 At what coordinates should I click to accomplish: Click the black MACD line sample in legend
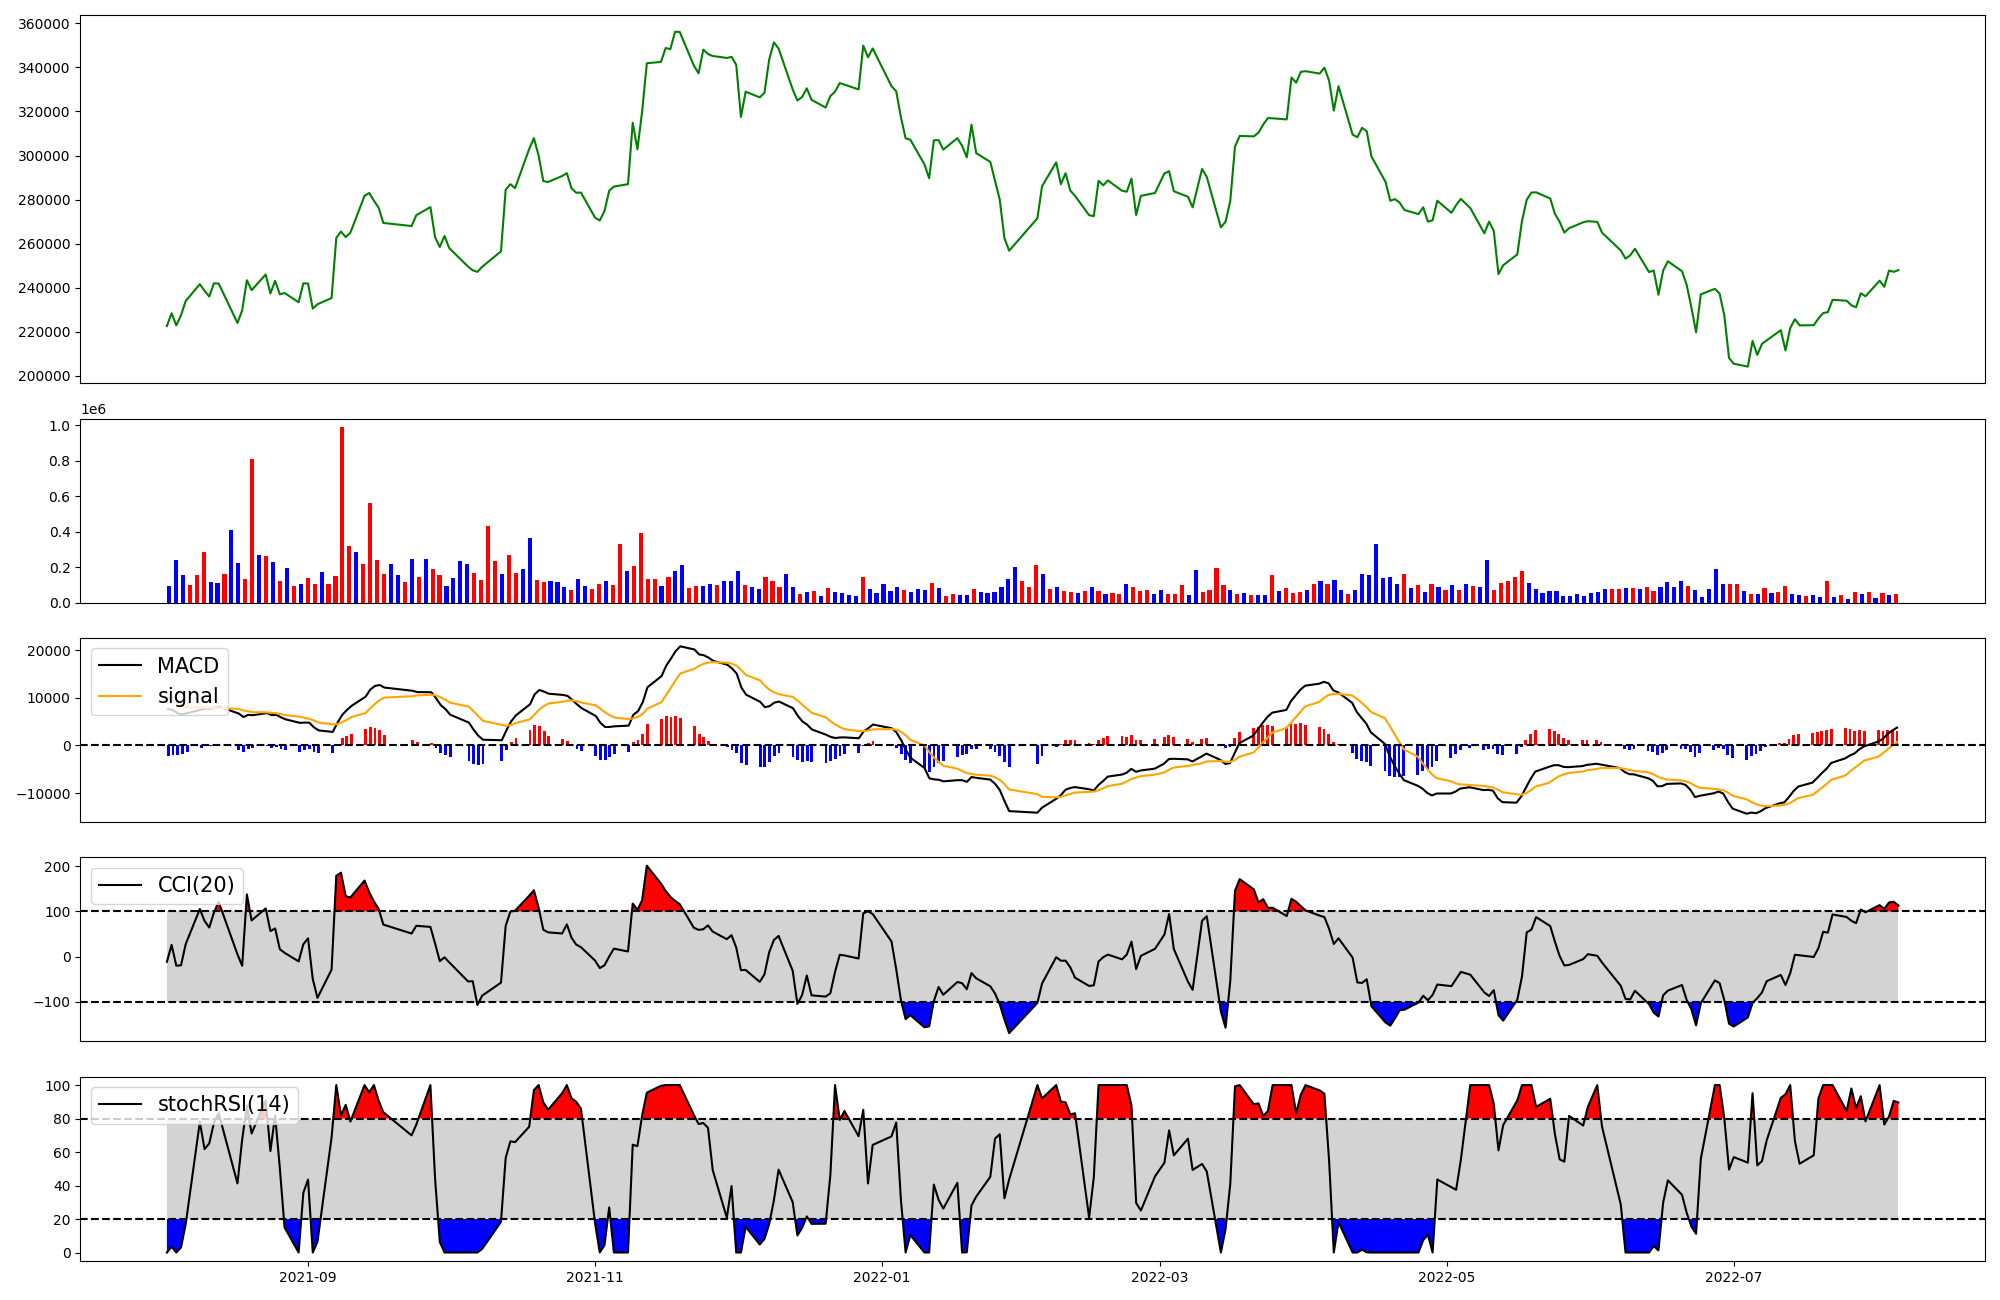tap(121, 666)
